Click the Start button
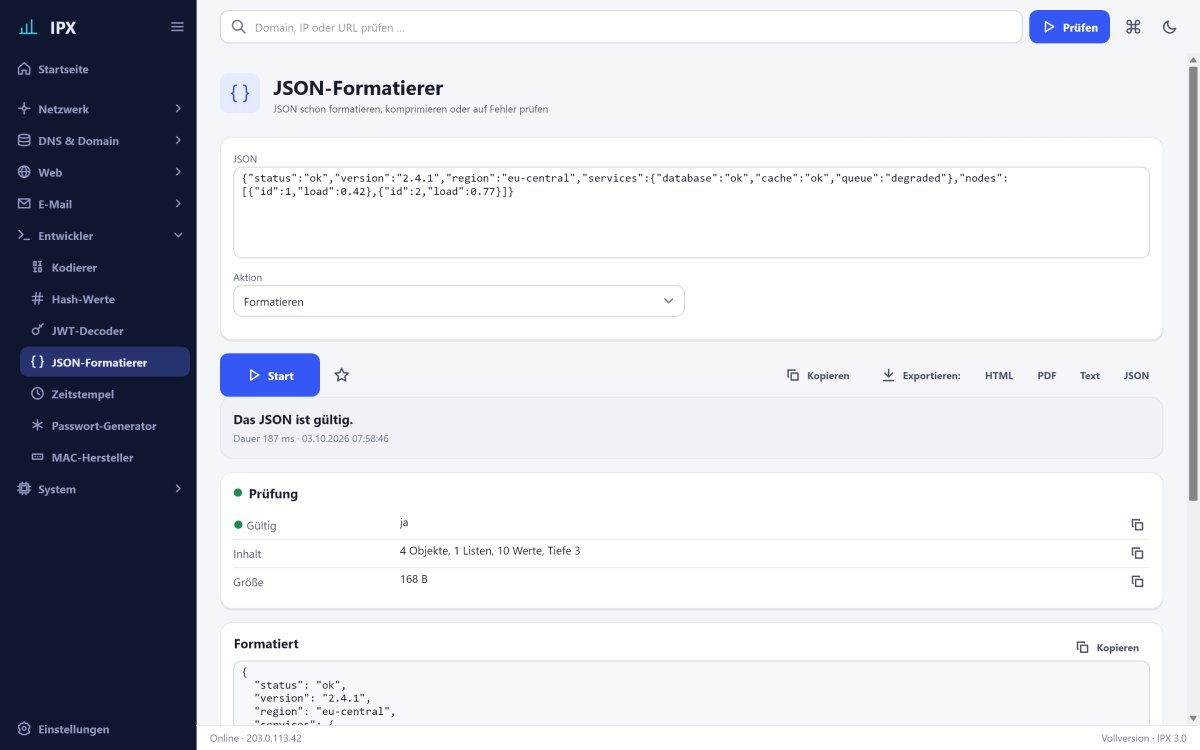The image size is (1200, 750). [x=270, y=375]
